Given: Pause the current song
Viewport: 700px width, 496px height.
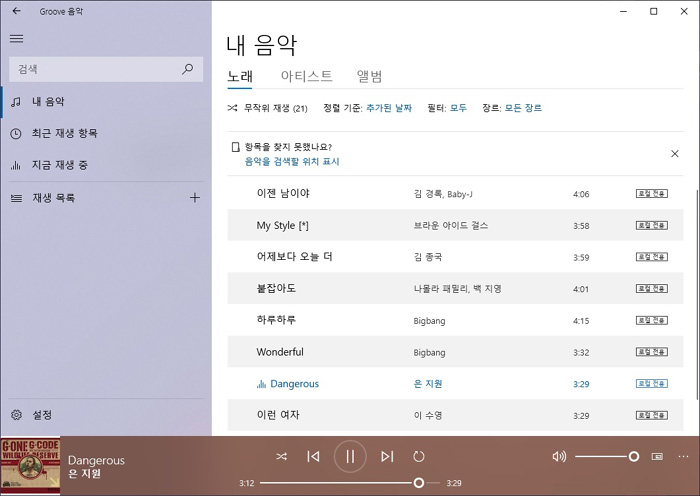Looking at the screenshot, I should coord(350,456).
